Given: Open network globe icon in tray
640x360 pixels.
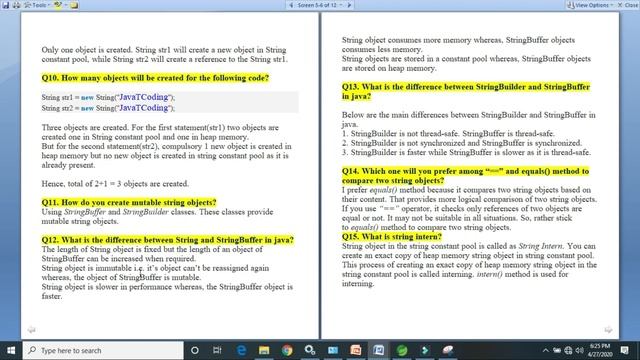Looking at the screenshot, I should (x=568, y=350).
